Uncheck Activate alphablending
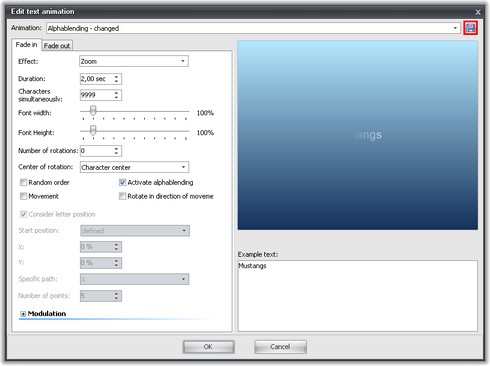Image resolution: width=490 pixels, height=366 pixels. 122,182
